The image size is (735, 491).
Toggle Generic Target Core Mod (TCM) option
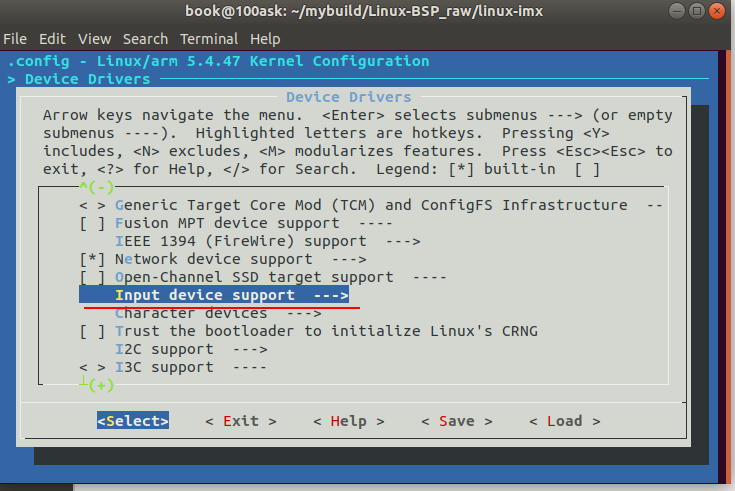92,205
